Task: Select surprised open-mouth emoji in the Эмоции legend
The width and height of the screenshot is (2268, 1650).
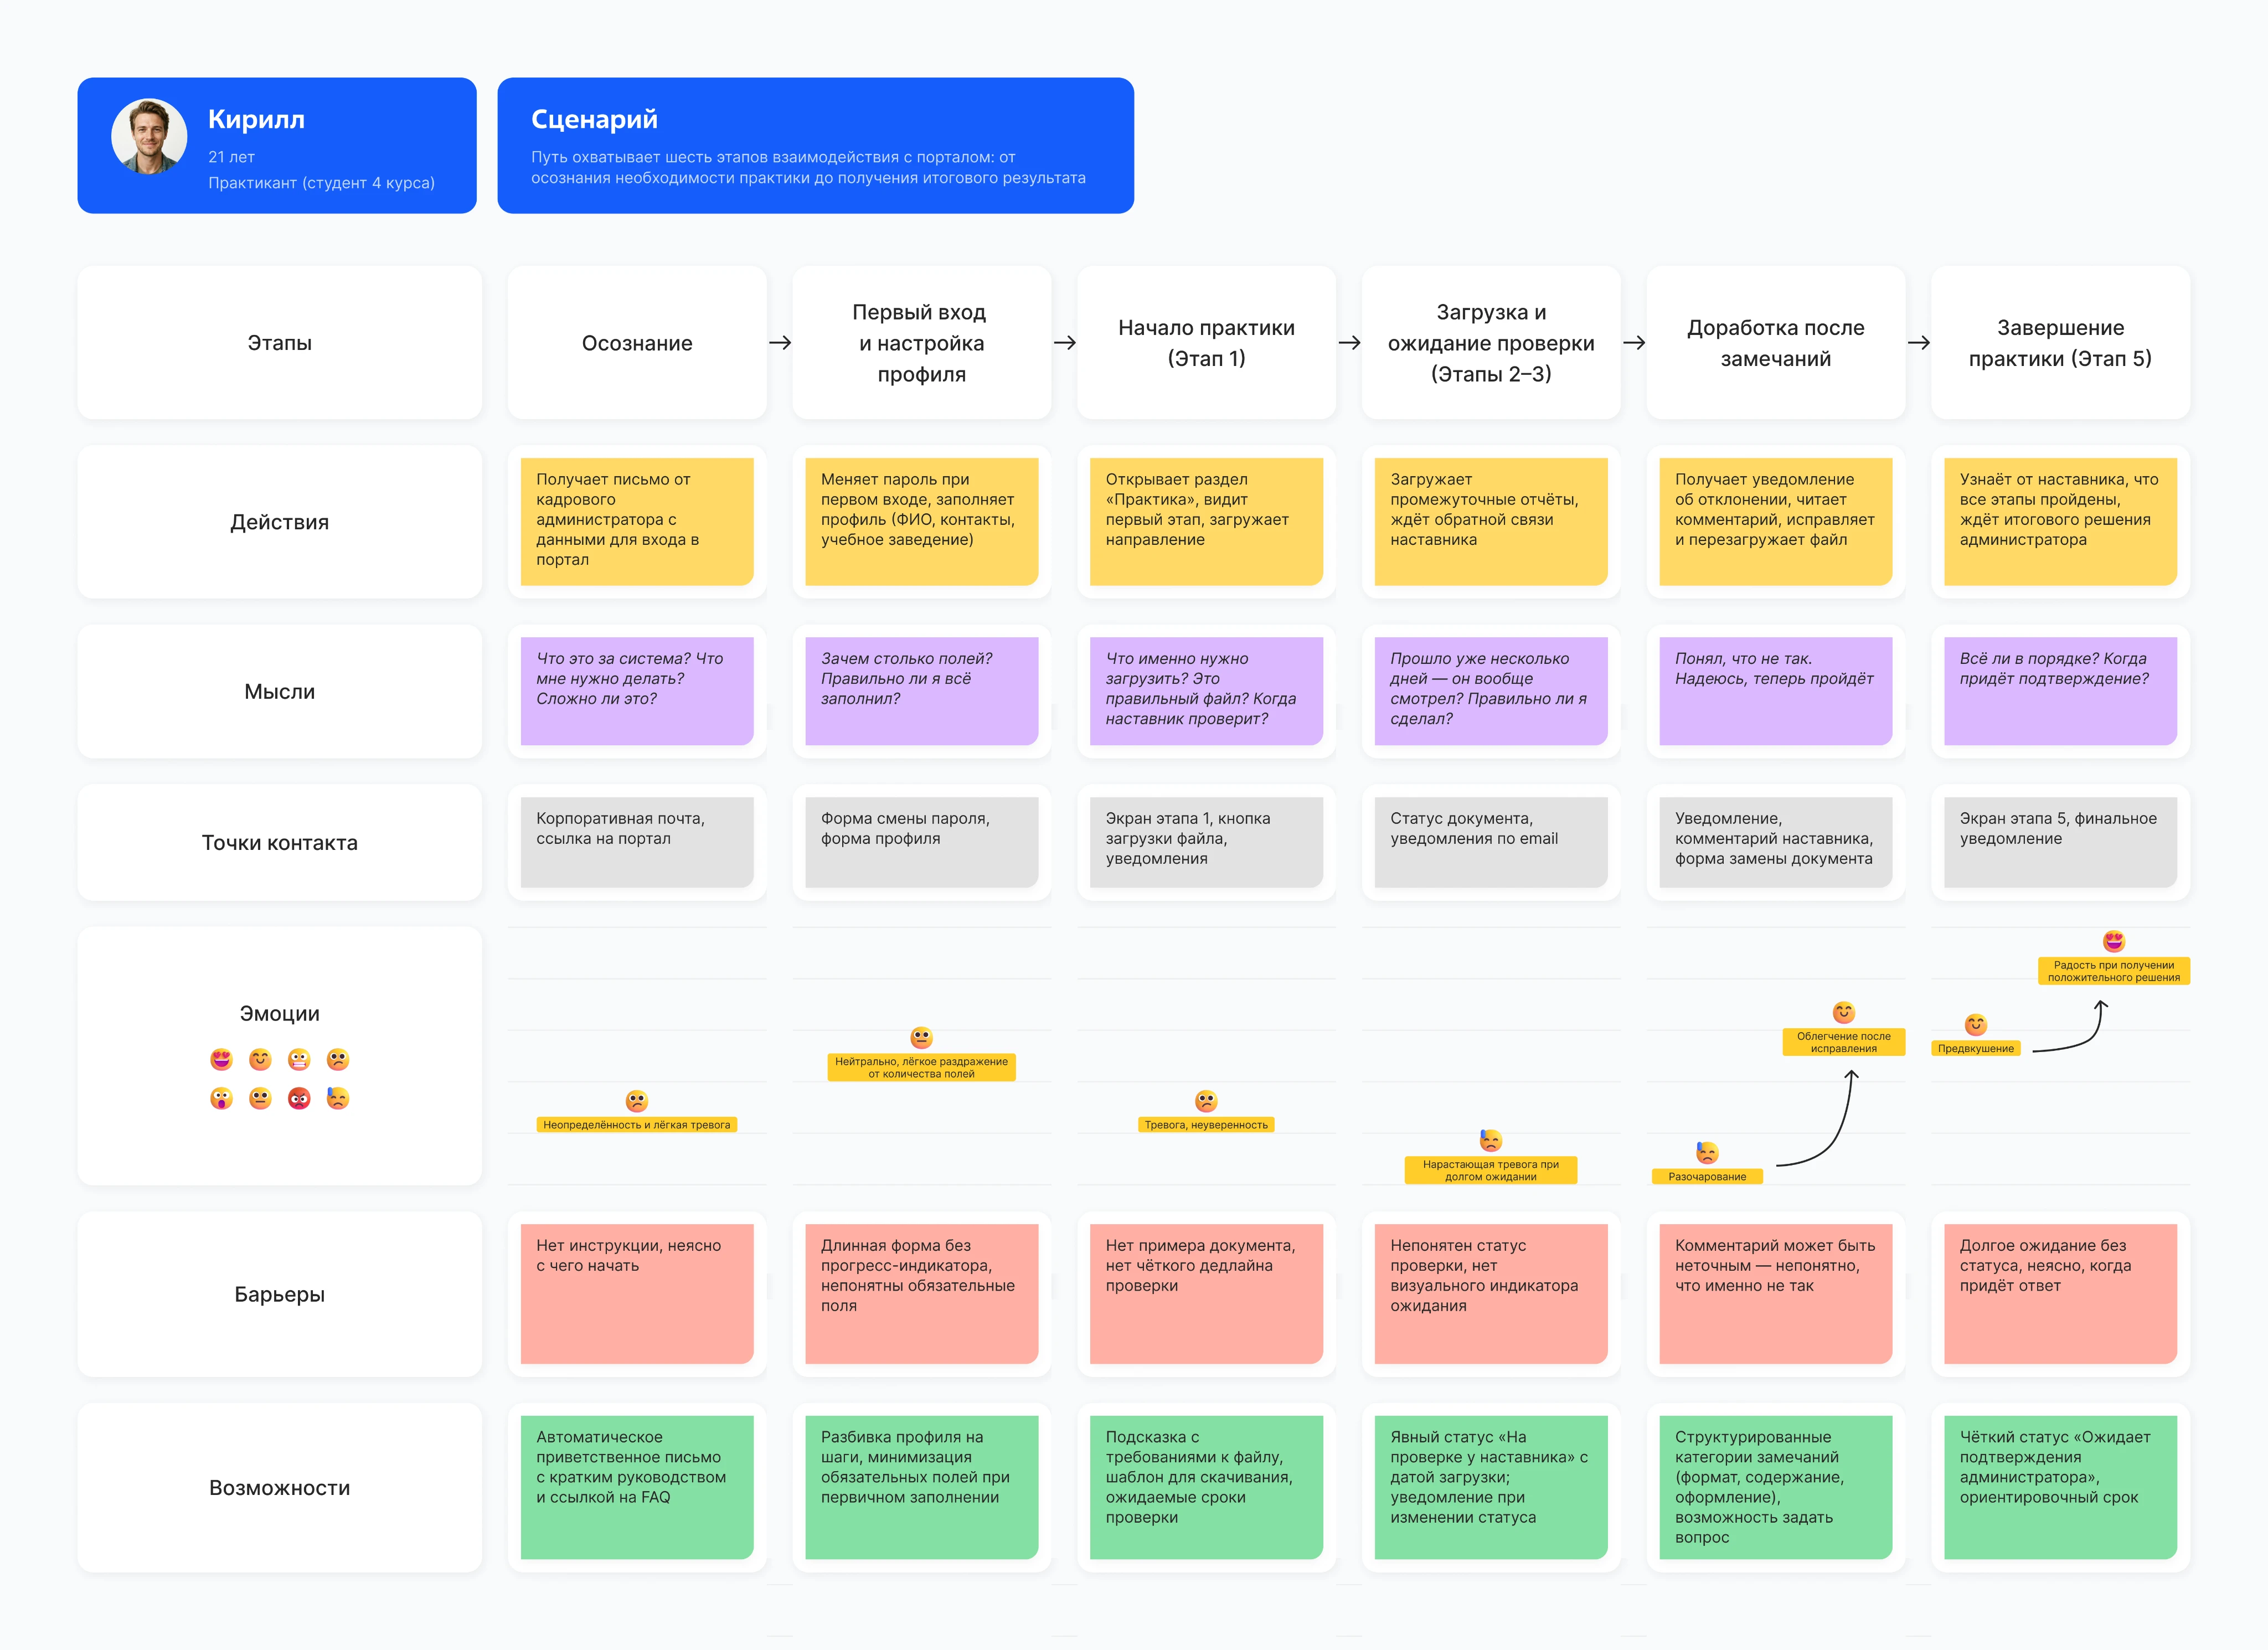Action: (x=221, y=1098)
